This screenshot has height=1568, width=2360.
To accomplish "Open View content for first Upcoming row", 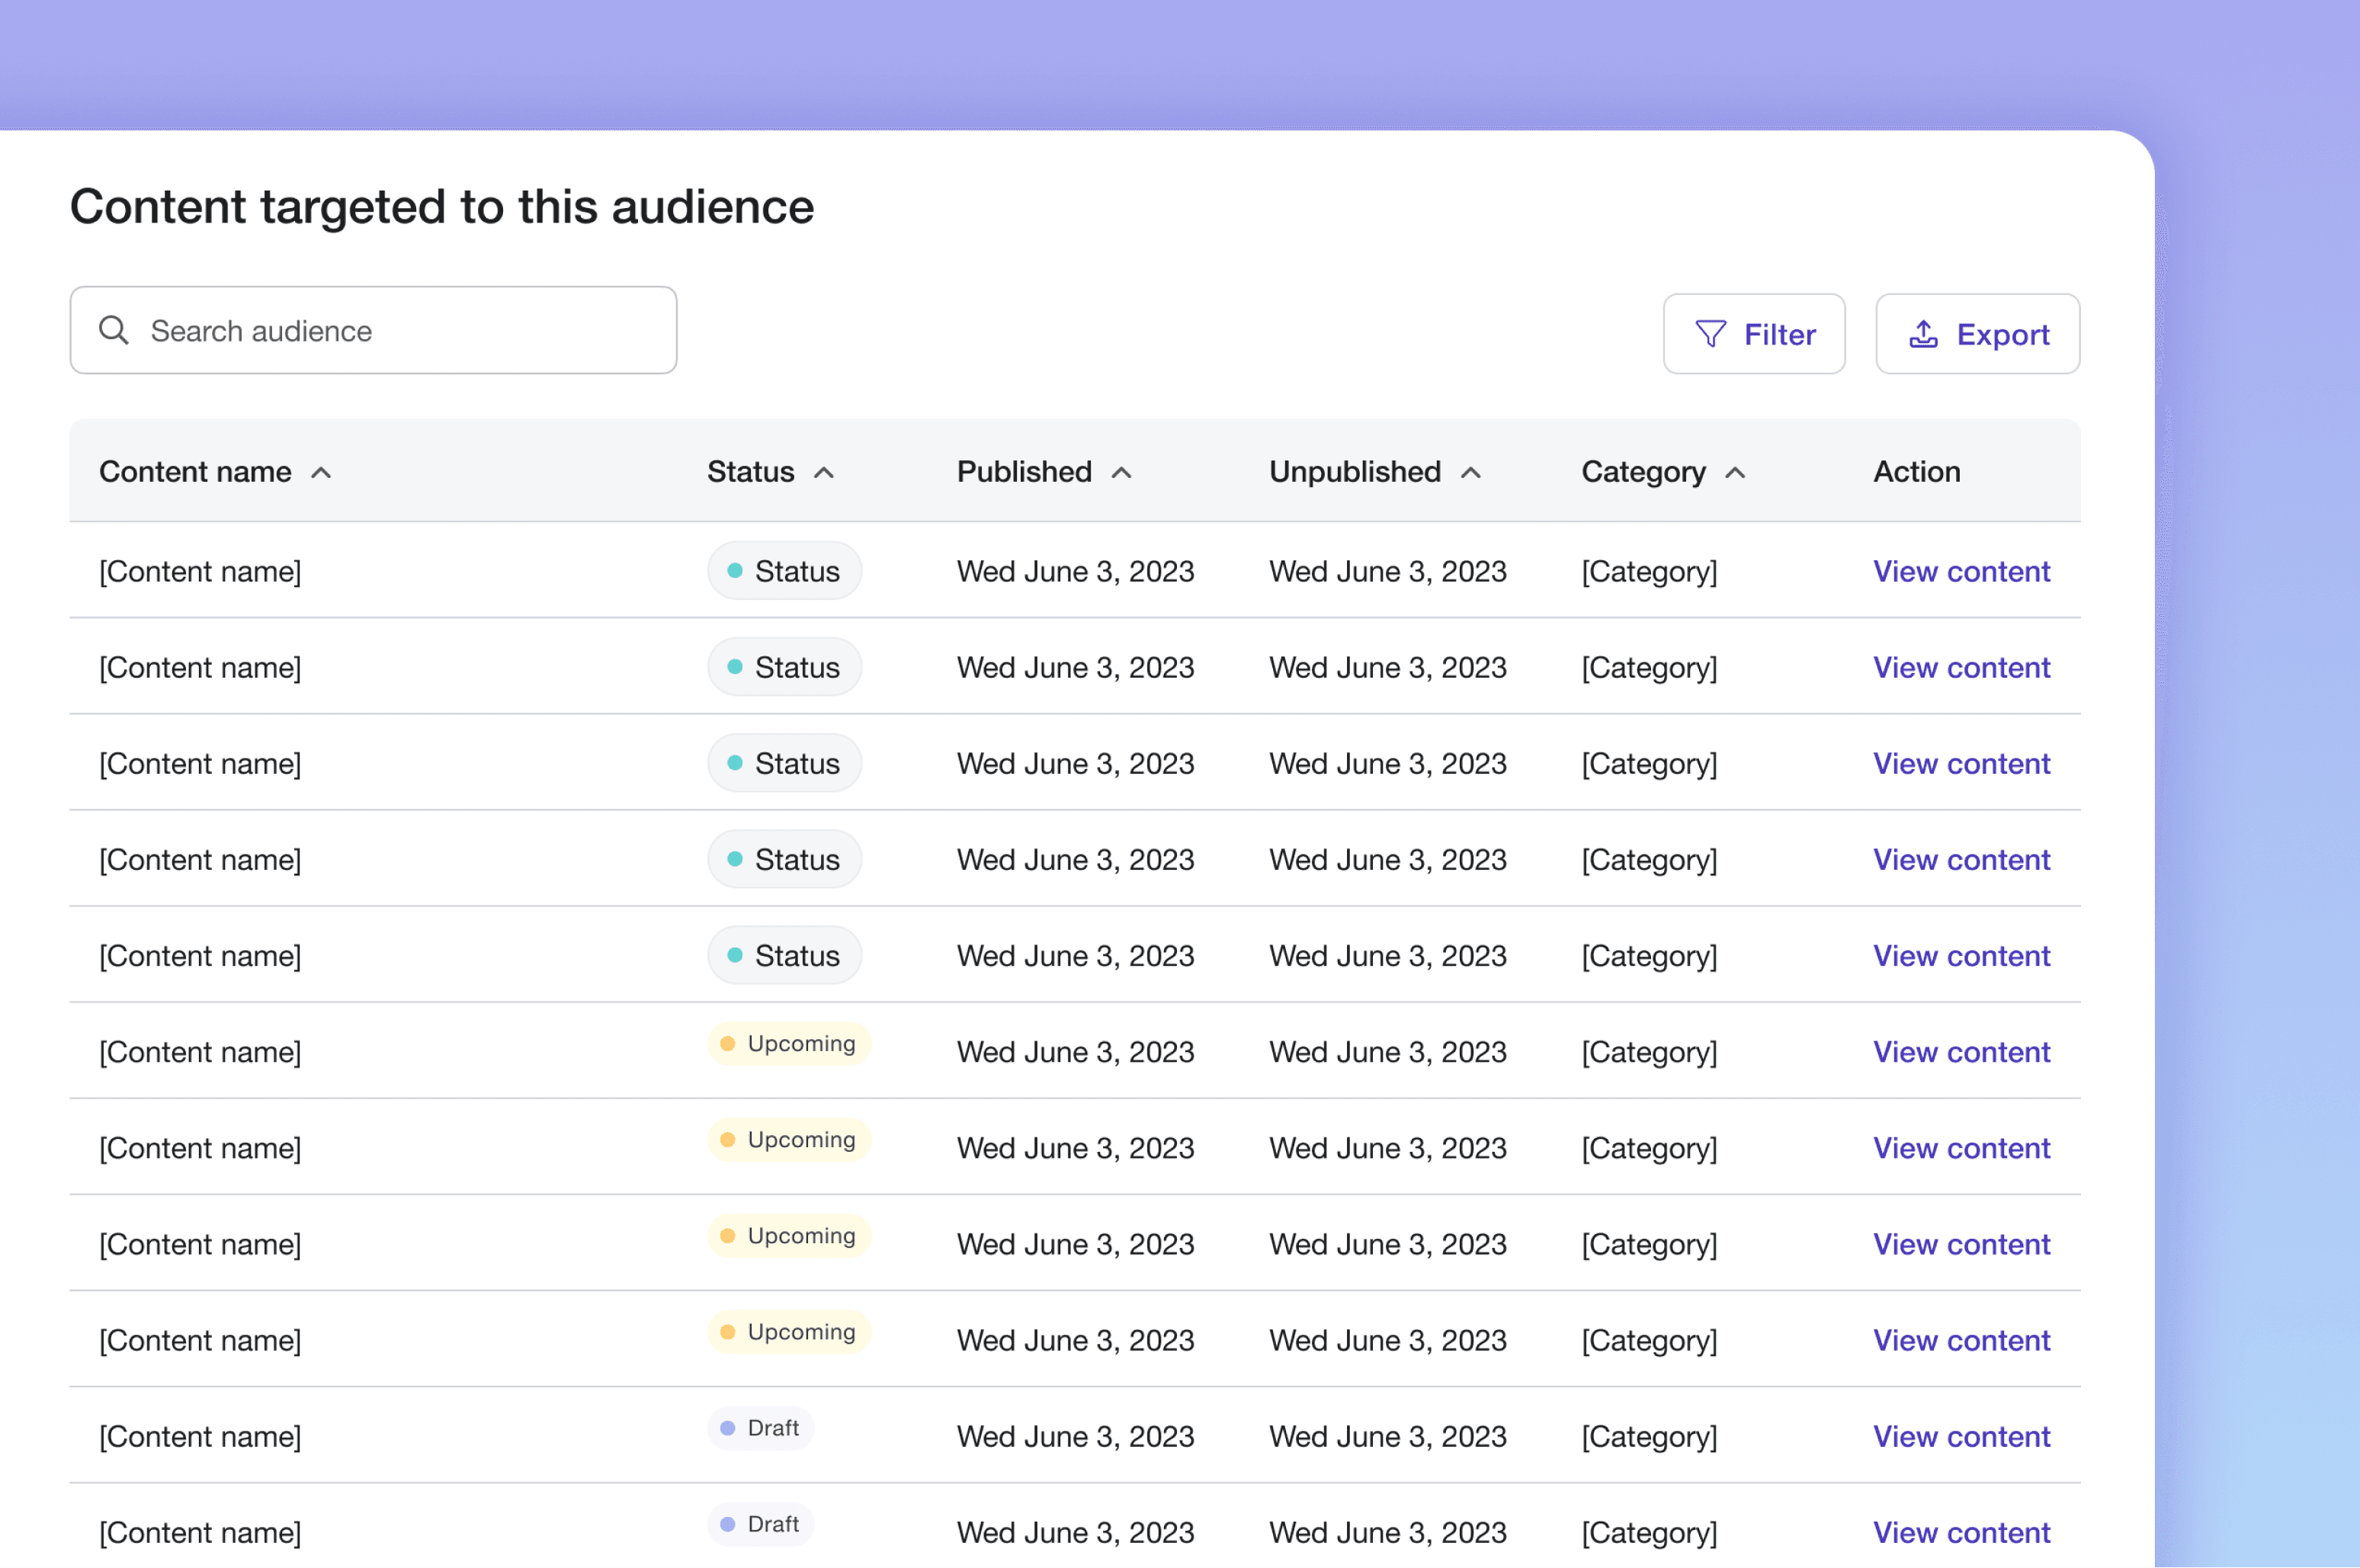I will point(1961,1051).
